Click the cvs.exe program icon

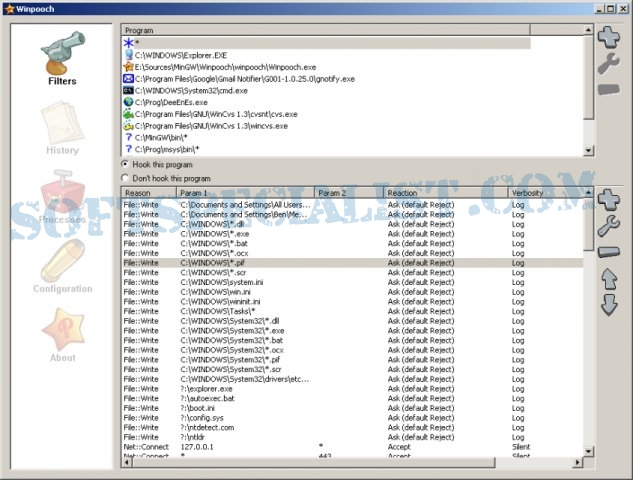click(128, 114)
